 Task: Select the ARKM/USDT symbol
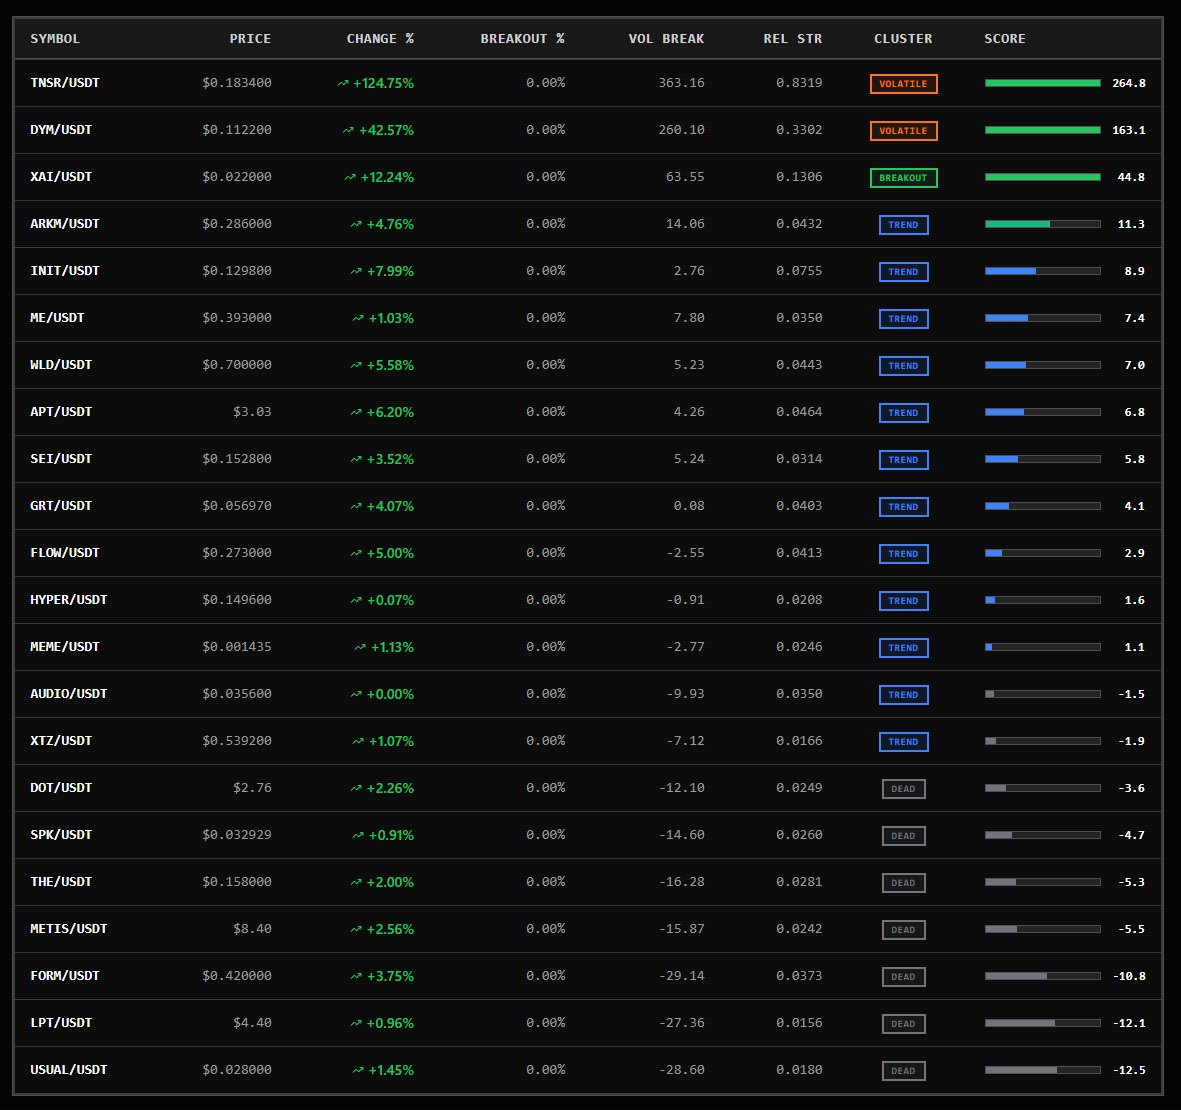point(65,224)
